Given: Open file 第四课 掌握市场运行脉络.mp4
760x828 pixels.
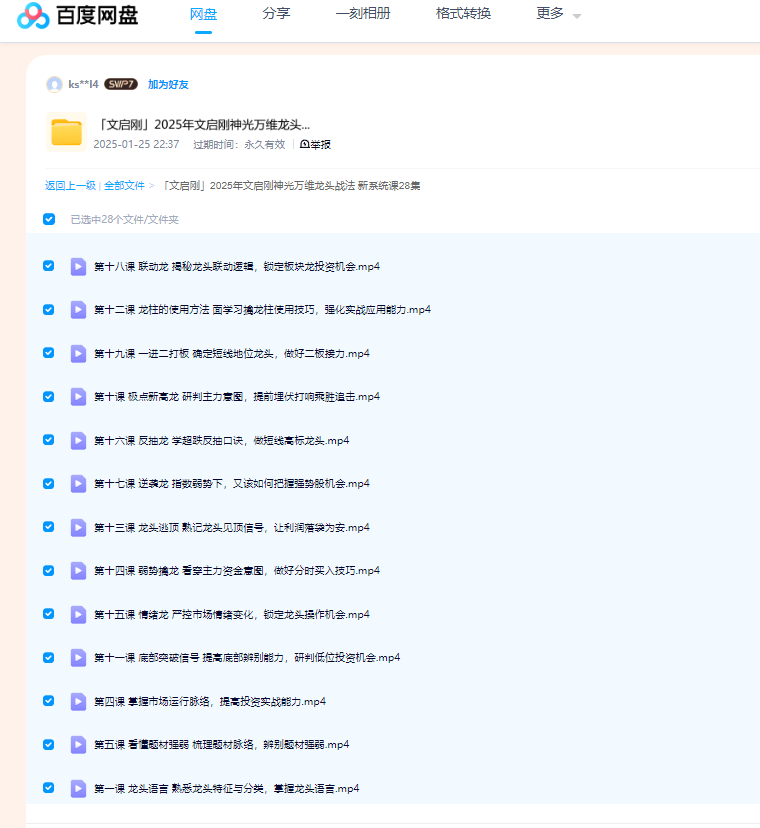Looking at the screenshot, I should click(x=210, y=702).
